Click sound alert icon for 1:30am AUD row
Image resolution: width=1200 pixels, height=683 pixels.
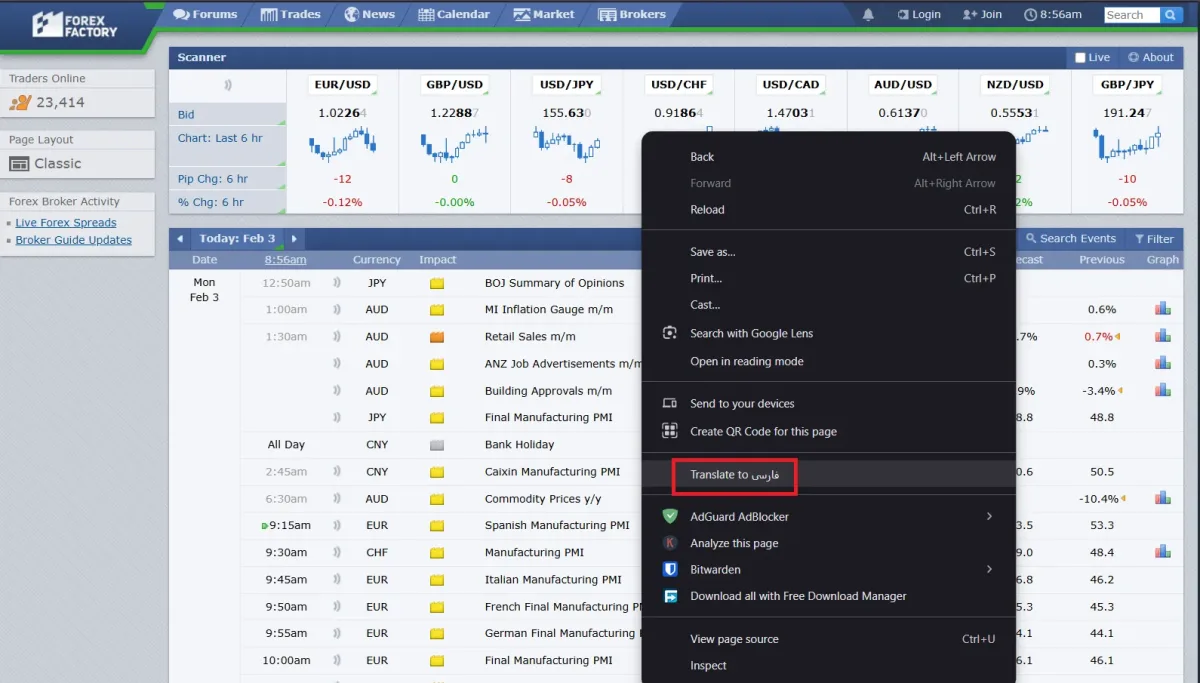point(337,337)
